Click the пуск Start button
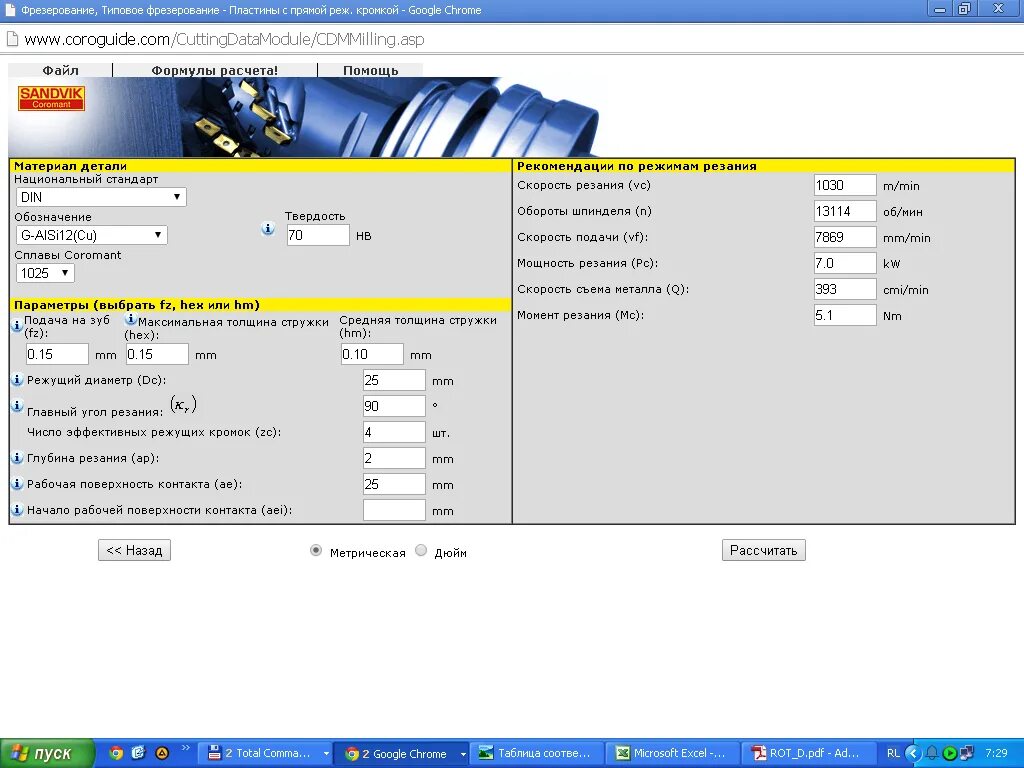Image resolution: width=1024 pixels, height=768 pixels. coord(48,754)
